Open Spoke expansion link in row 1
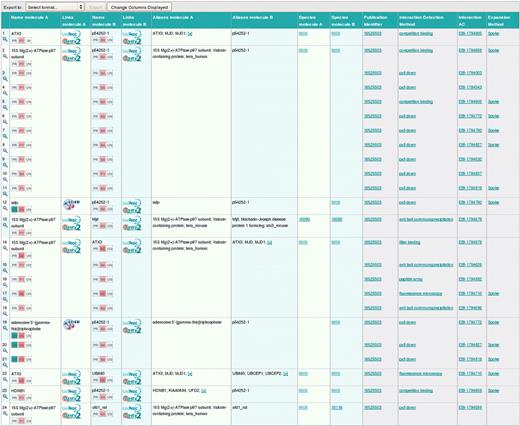This screenshot has height=426, width=520. click(x=493, y=34)
